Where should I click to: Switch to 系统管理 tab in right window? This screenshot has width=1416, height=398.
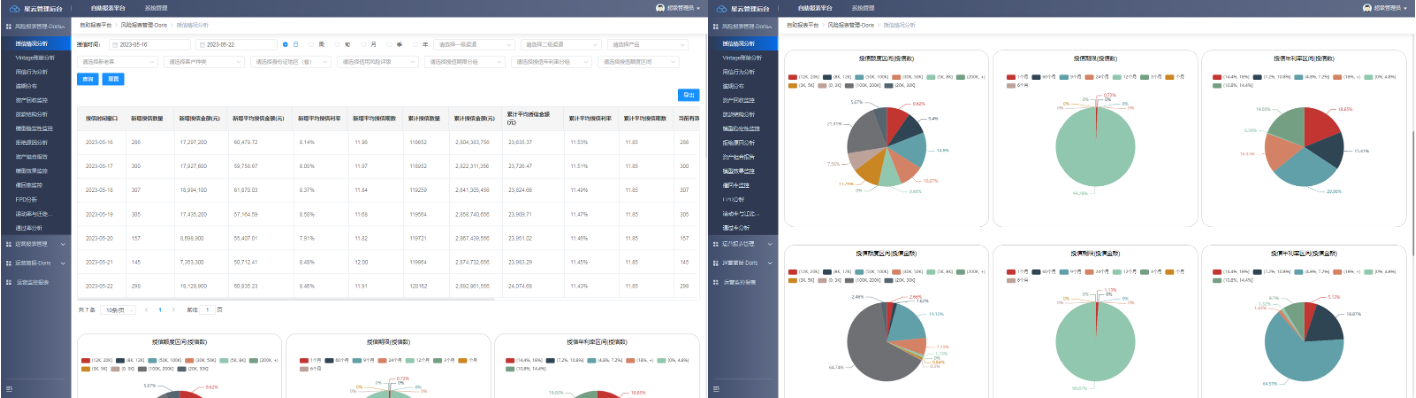(x=863, y=7)
